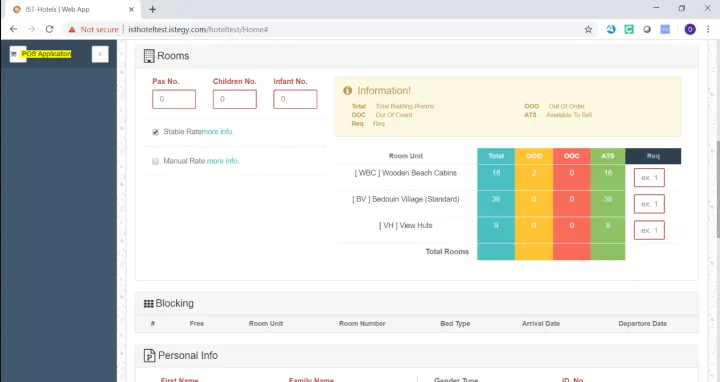Open the browser profile avatar
The image size is (720, 382).
(x=690, y=29)
